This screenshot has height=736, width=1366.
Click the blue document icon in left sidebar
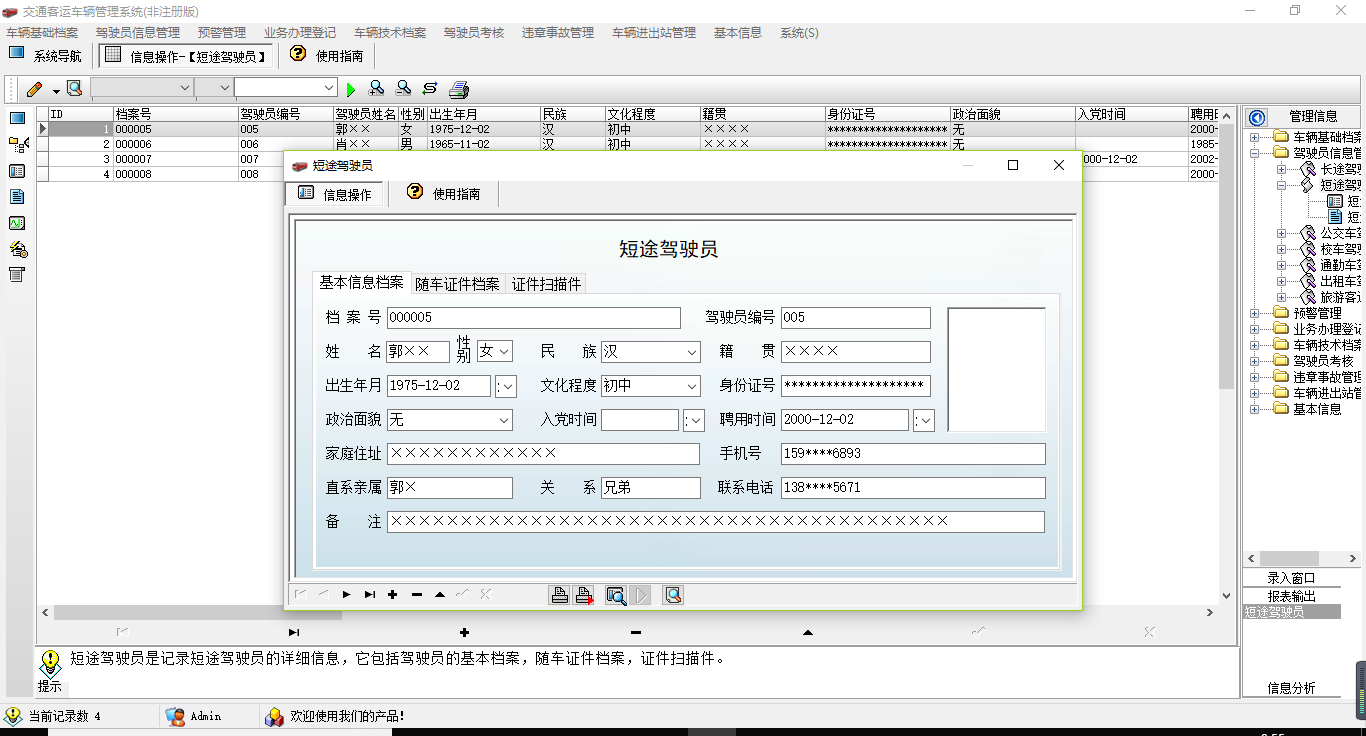coord(17,197)
